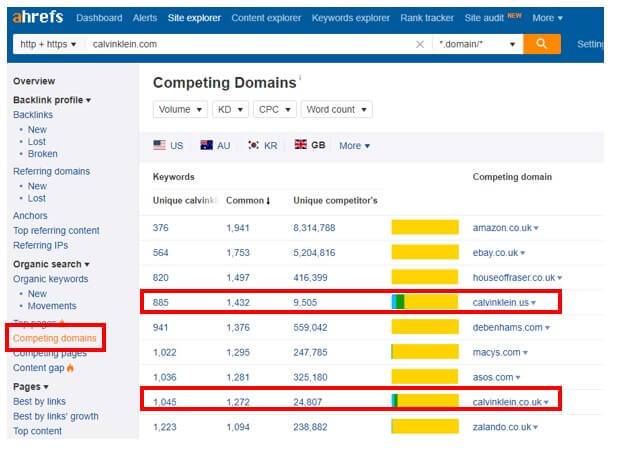The width and height of the screenshot is (619, 452).
Task: Click the ahrefs logo
Action: [38, 17]
